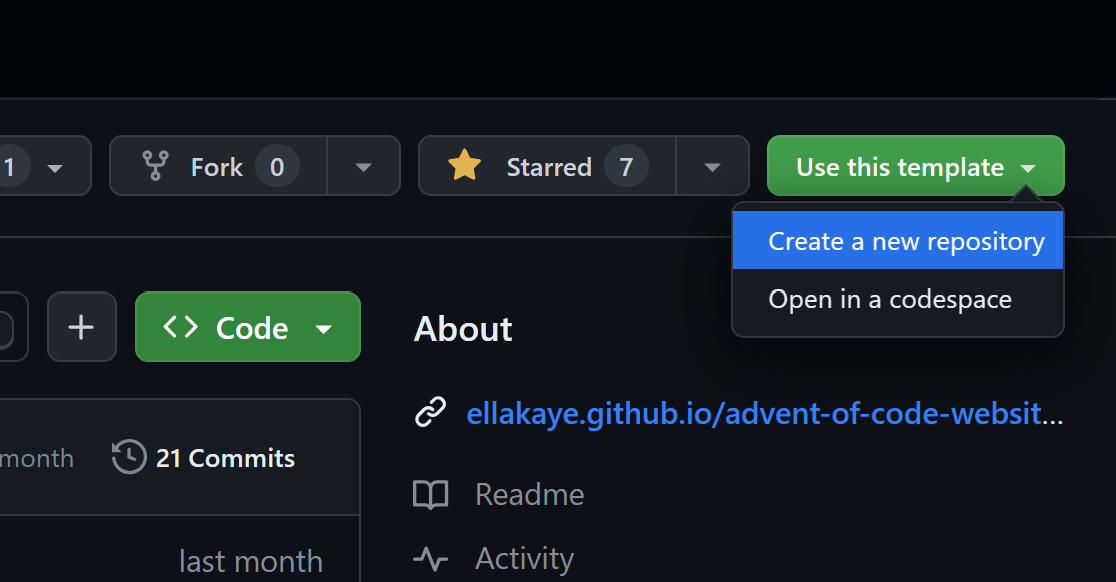Click the plus add file icon
Screen dimensions: 1116x582
point(81,327)
